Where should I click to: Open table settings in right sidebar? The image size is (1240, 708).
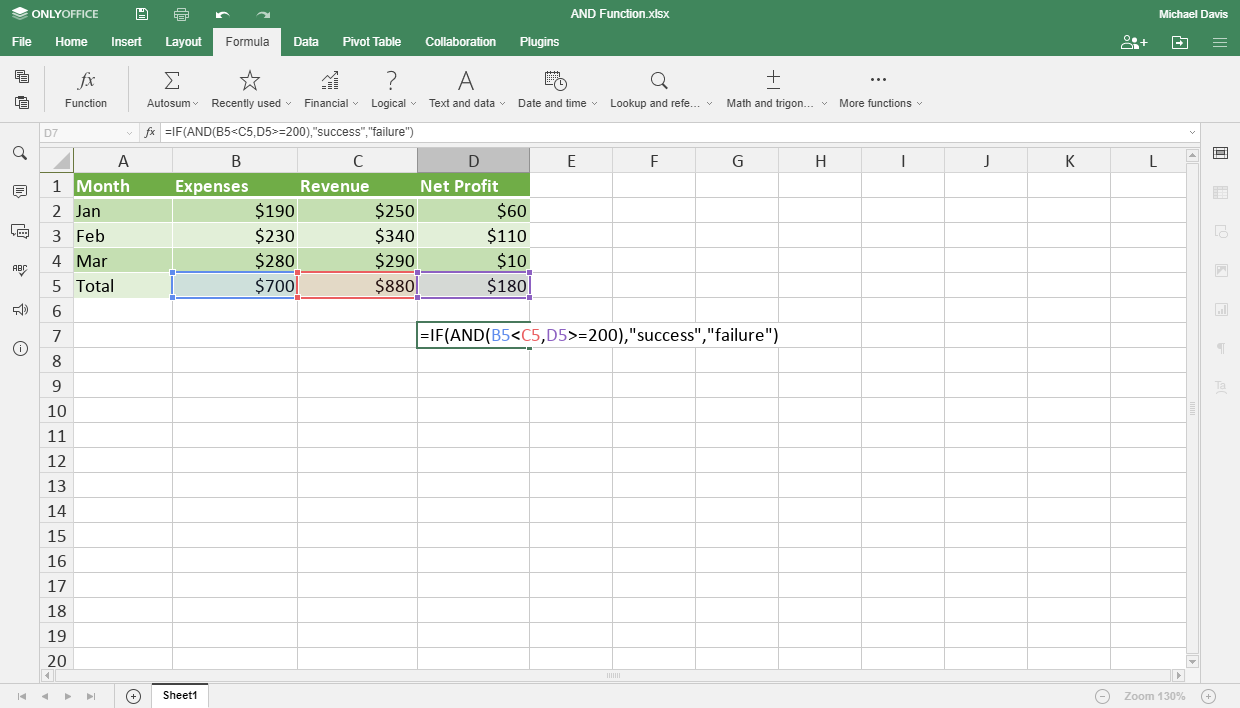1220,192
